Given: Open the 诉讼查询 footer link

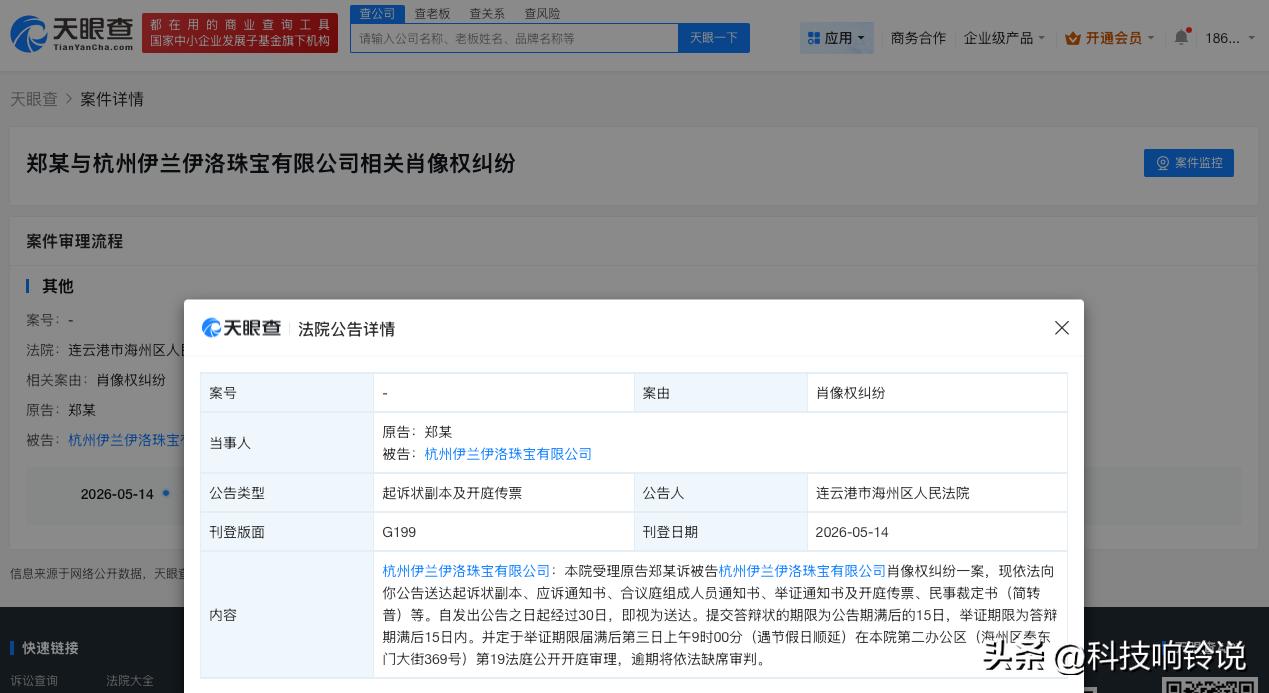Looking at the screenshot, I should pos(34,681).
